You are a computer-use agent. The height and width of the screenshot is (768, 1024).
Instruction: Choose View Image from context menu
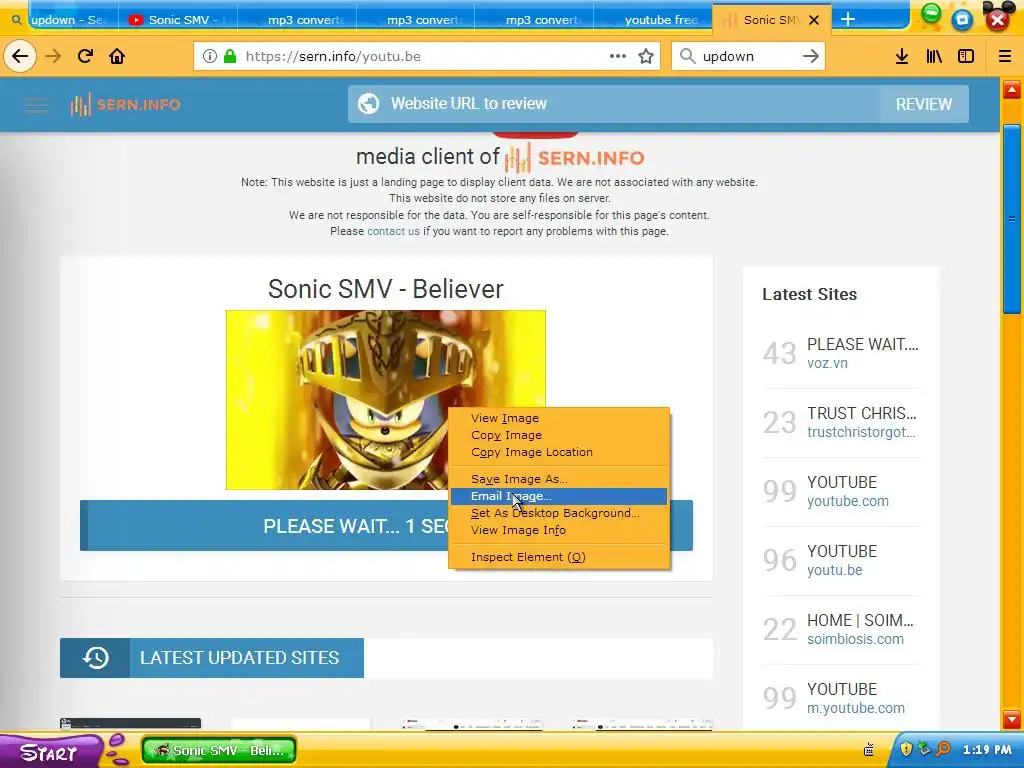pyautogui.click(x=559, y=418)
